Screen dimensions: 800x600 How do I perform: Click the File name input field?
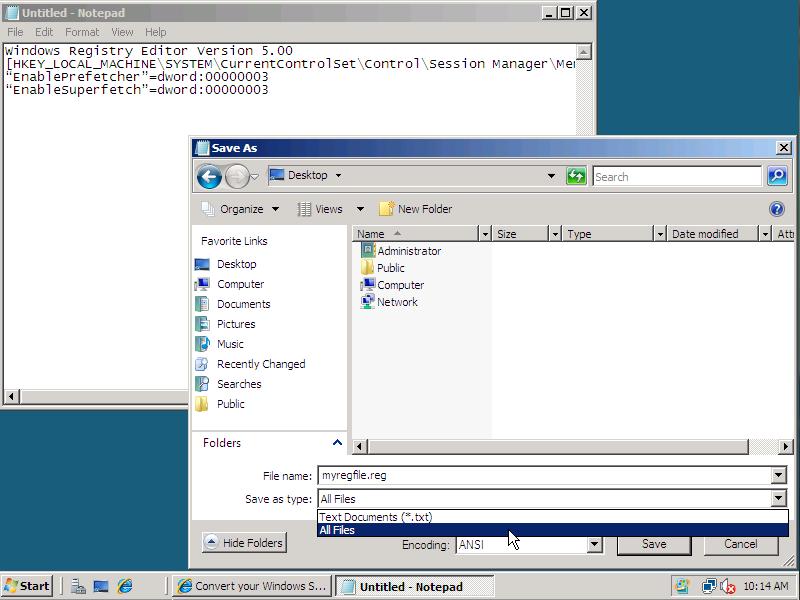pos(545,476)
